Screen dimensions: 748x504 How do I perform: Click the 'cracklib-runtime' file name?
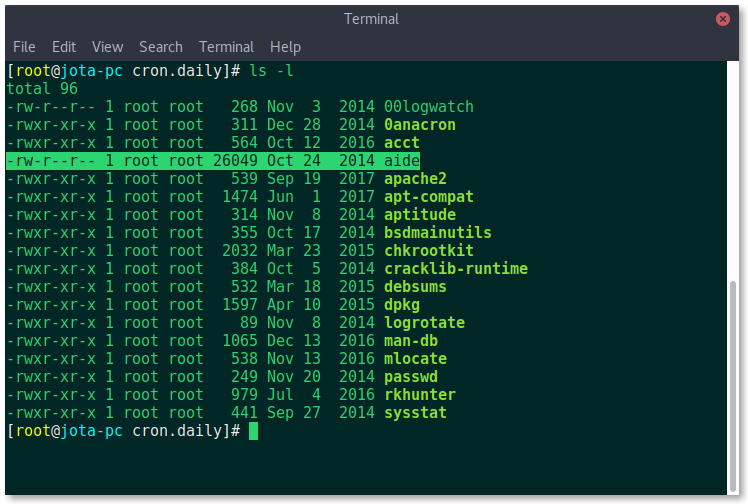click(x=456, y=269)
